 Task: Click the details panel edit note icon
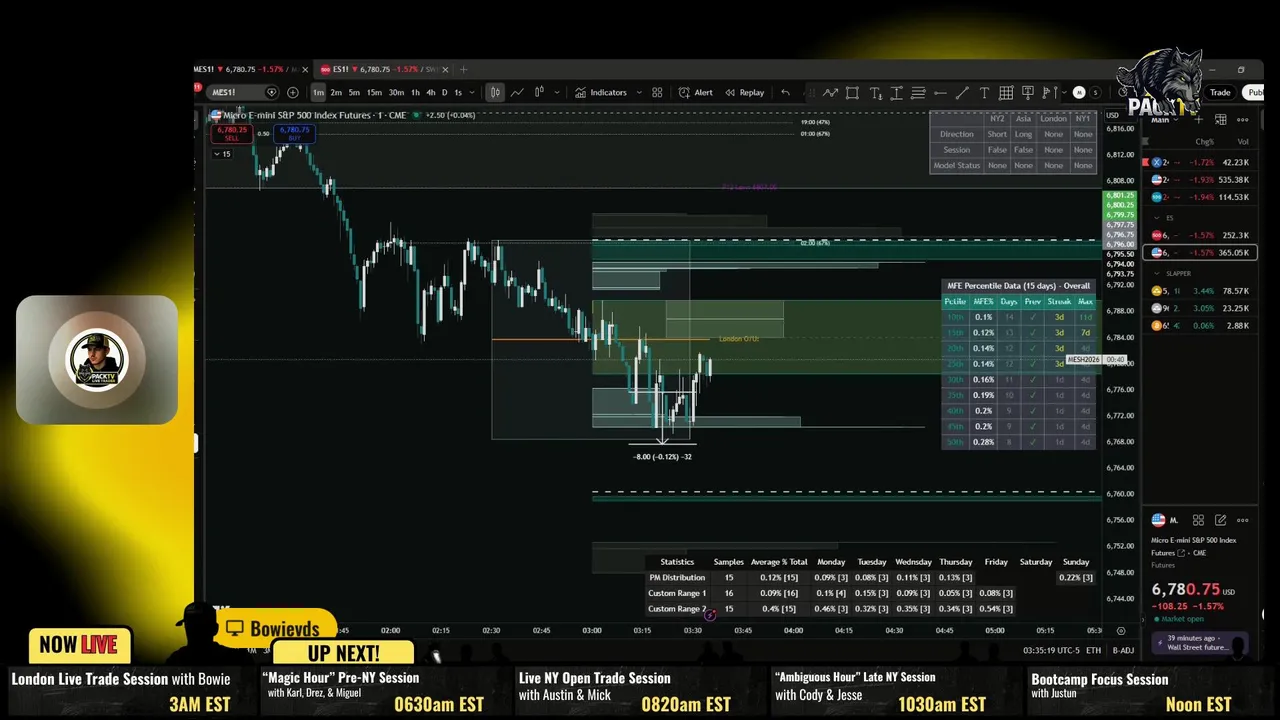(1220, 520)
